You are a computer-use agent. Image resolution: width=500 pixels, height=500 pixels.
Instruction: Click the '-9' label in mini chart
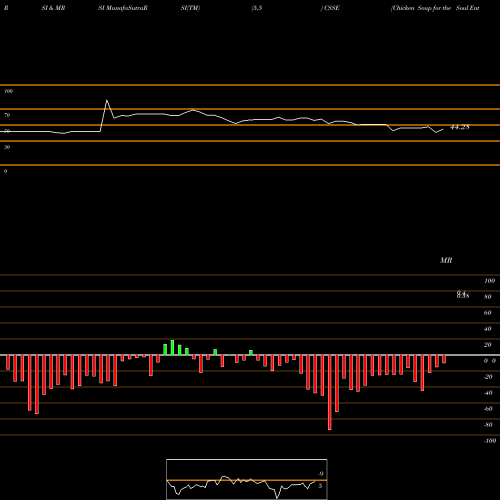pos(320,474)
